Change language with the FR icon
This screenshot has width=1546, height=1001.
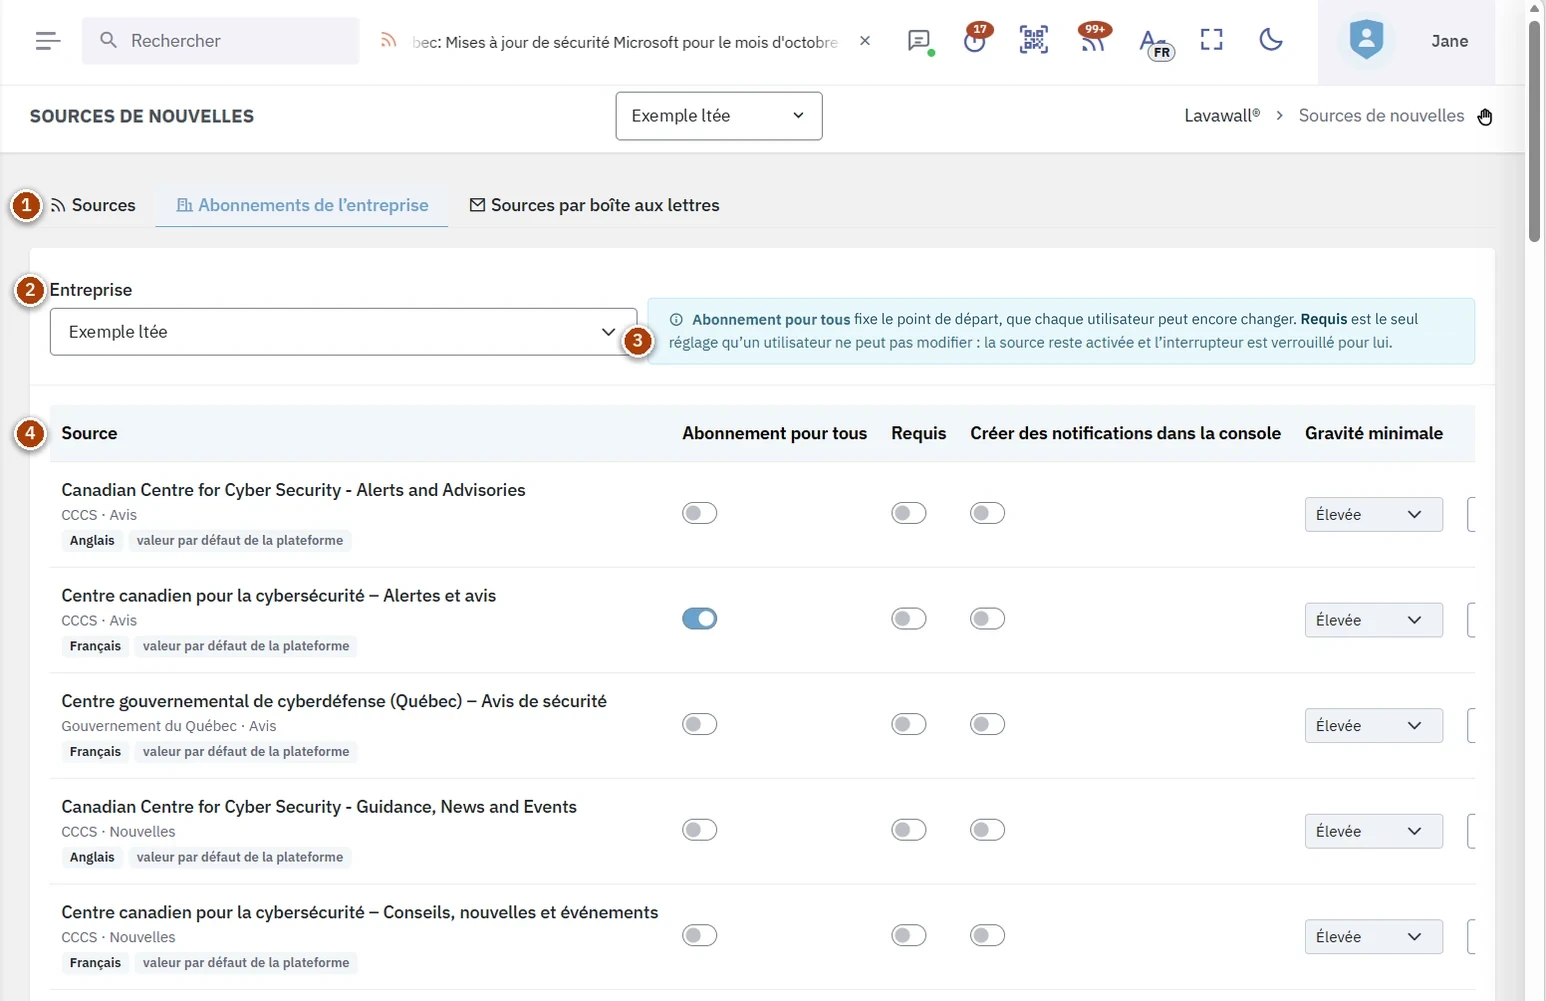[1155, 42]
